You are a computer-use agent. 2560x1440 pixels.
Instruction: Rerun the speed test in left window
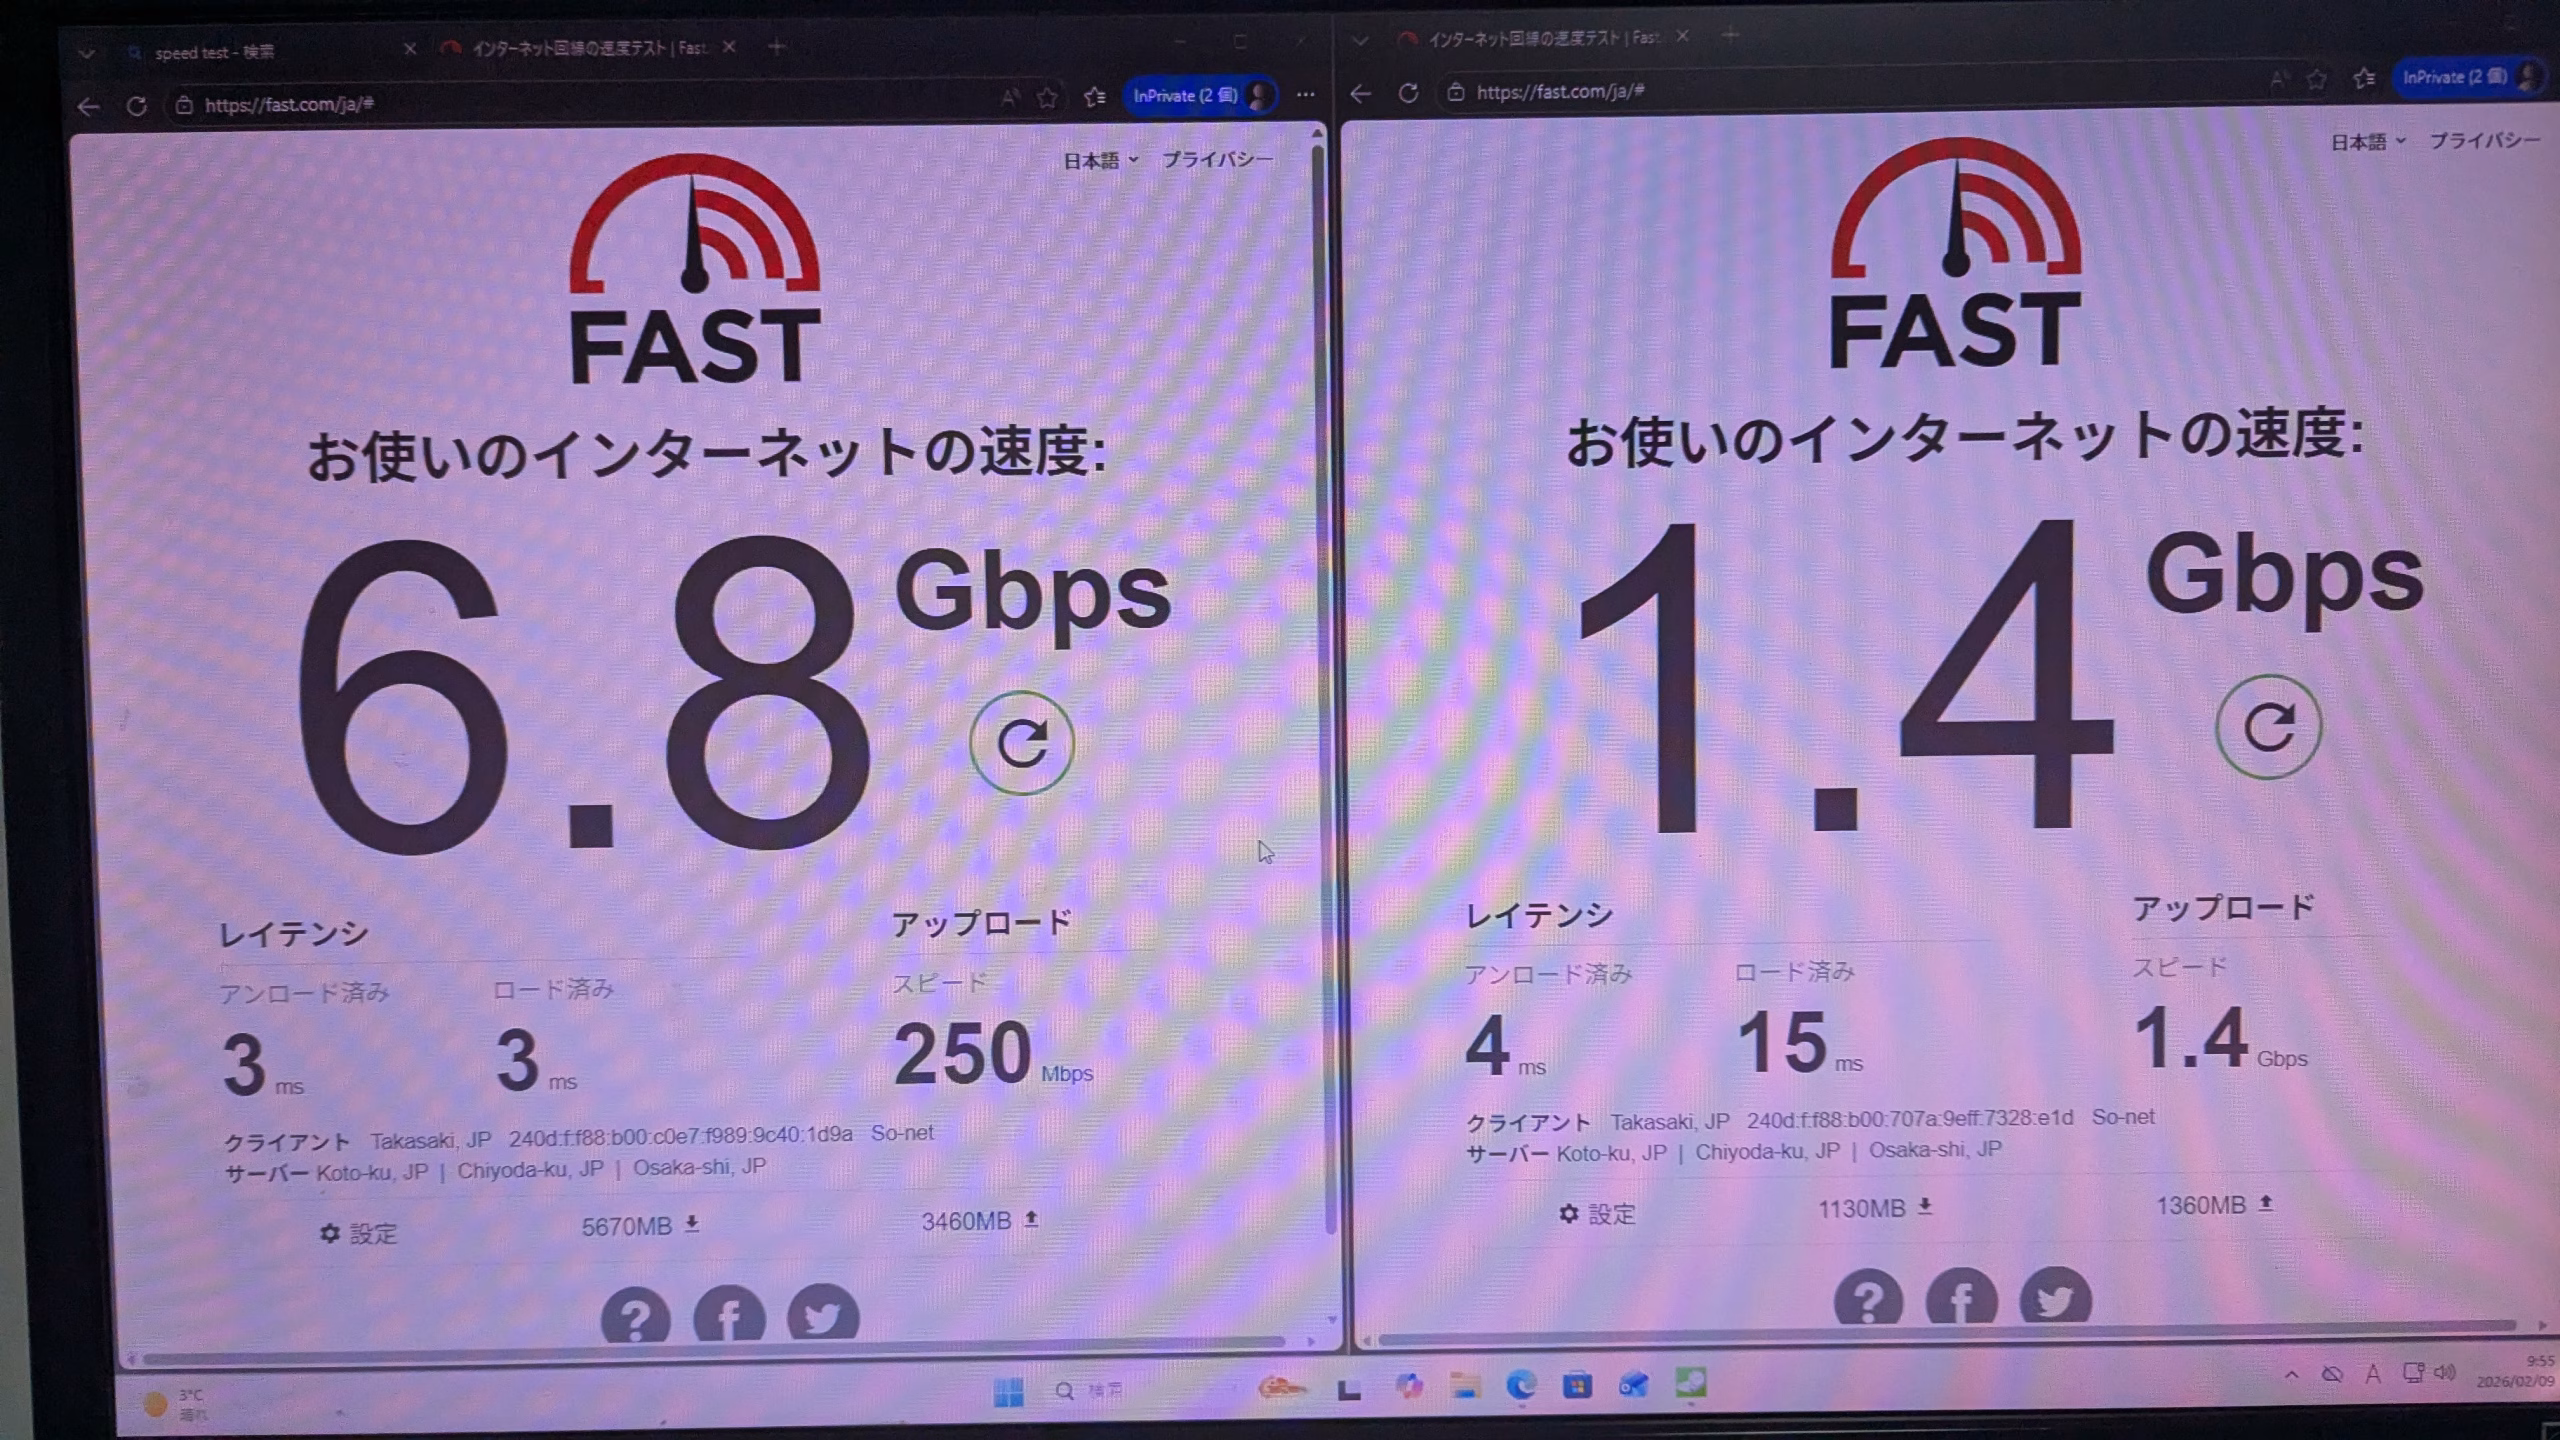[1021, 743]
